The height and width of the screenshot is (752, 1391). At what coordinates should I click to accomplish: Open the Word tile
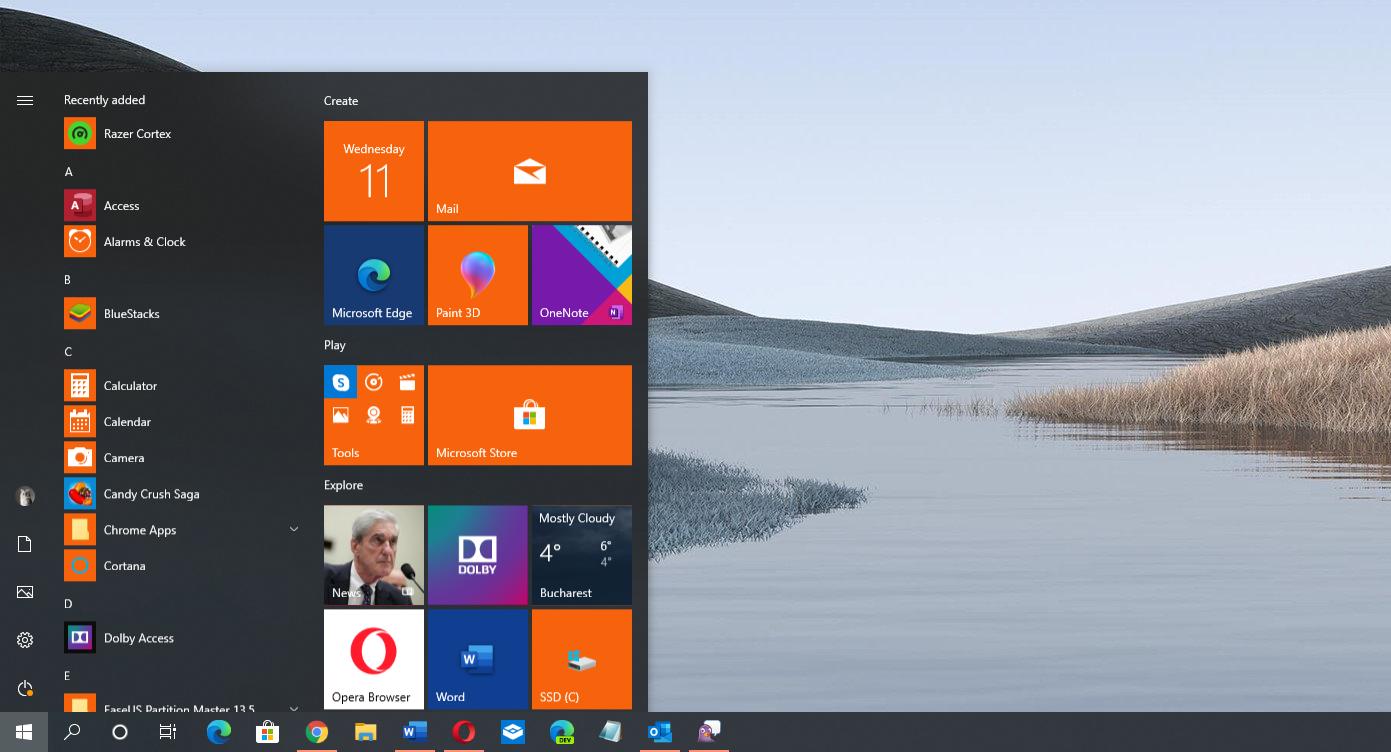tap(478, 659)
